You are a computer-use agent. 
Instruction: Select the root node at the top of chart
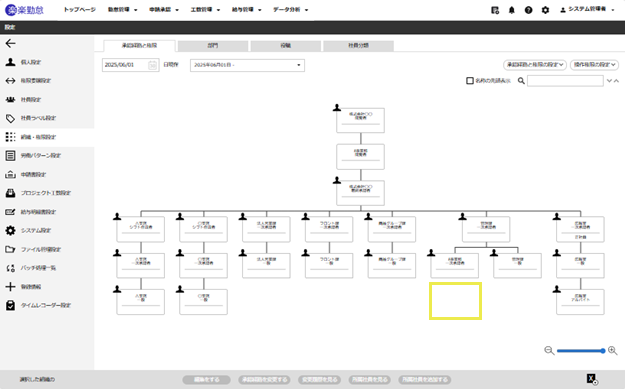coord(361,120)
